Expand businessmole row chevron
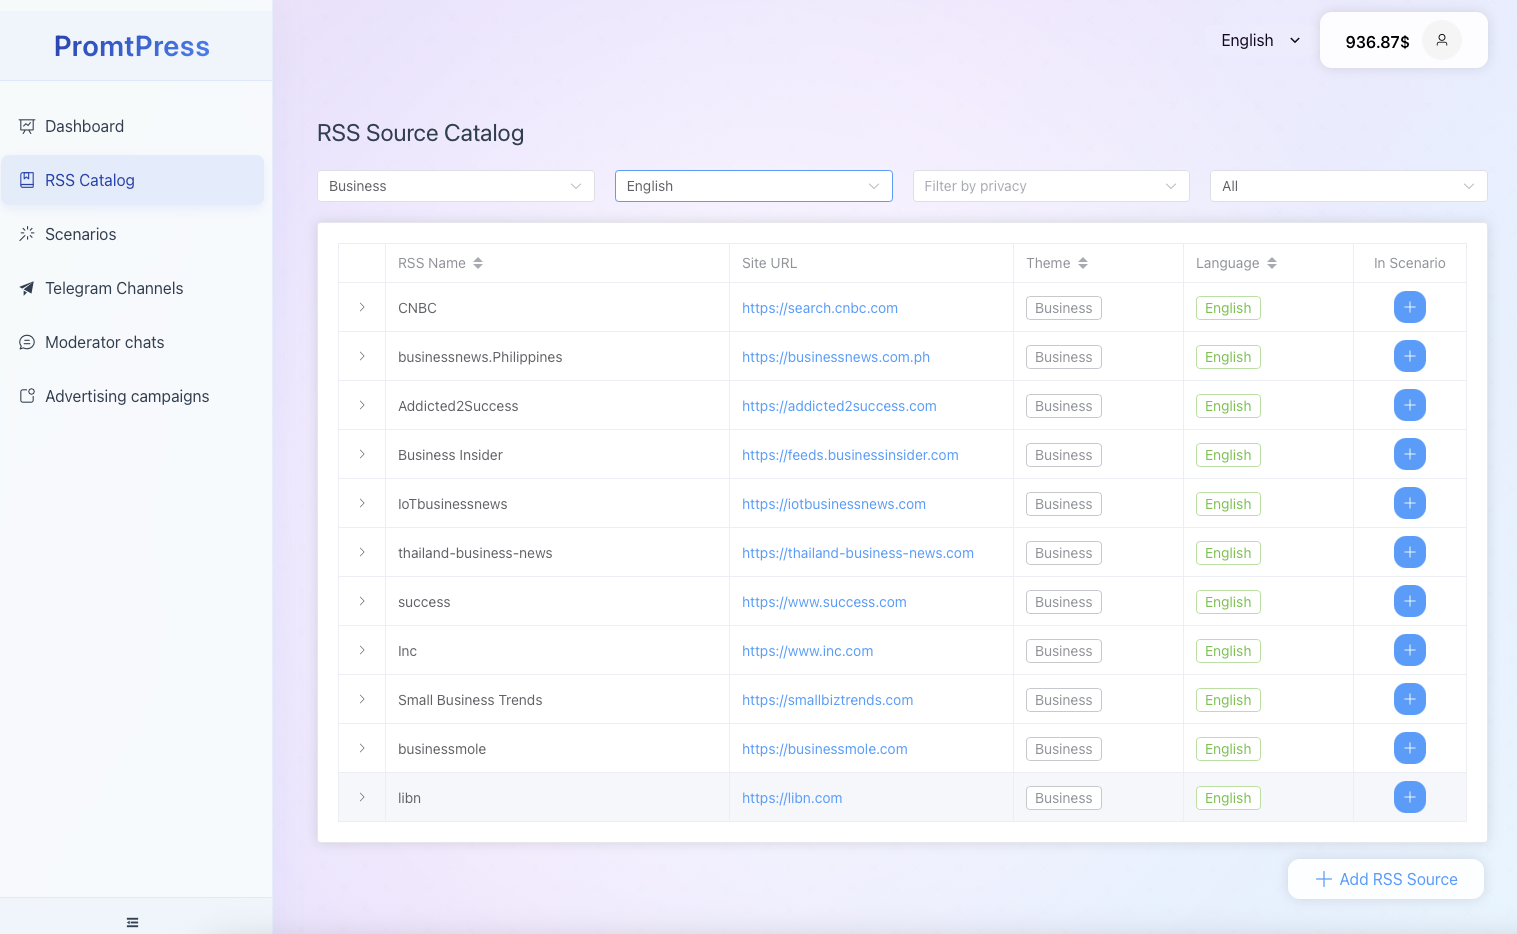 coord(362,748)
